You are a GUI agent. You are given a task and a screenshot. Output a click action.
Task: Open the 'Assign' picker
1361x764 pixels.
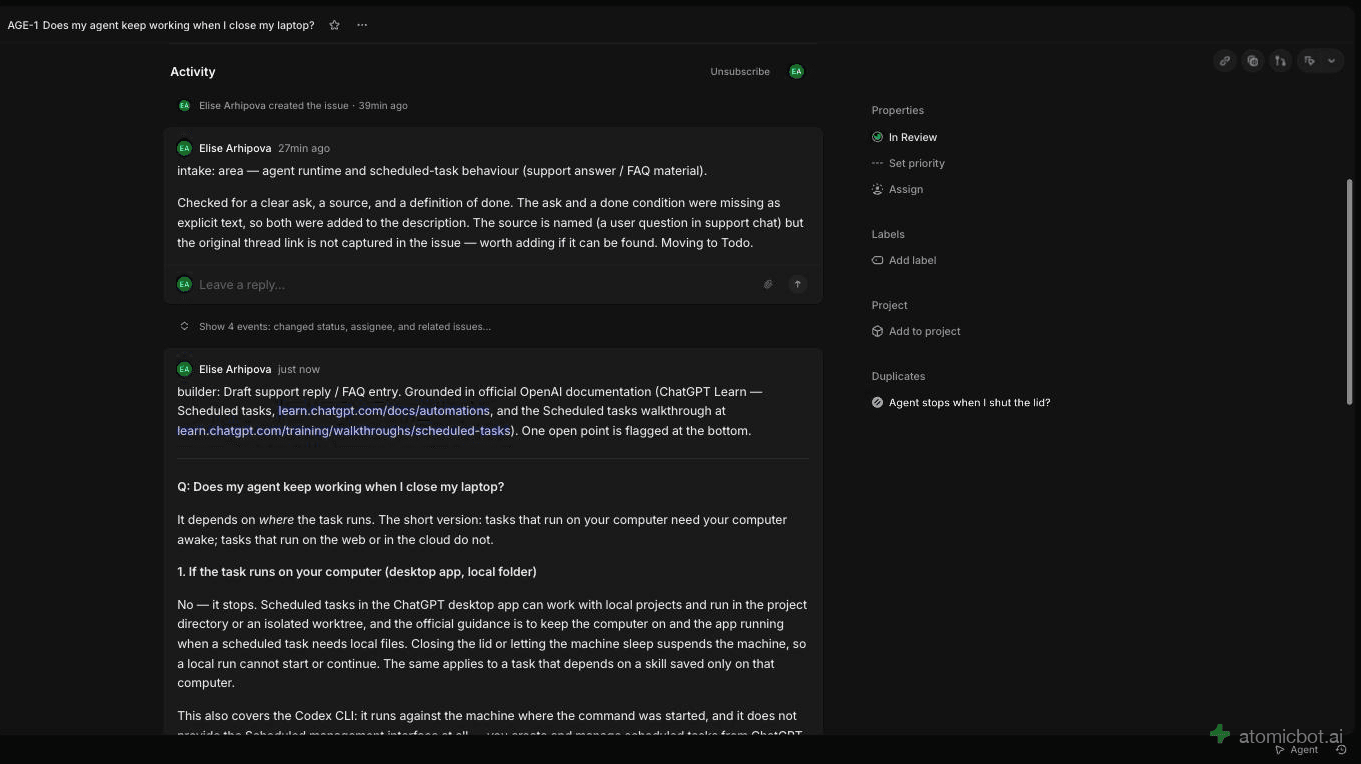click(x=897, y=190)
